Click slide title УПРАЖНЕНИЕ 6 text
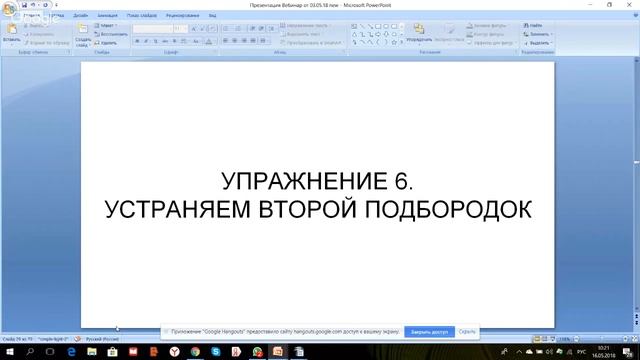The width and height of the screenshot is (640, 360). click(317, 181)
